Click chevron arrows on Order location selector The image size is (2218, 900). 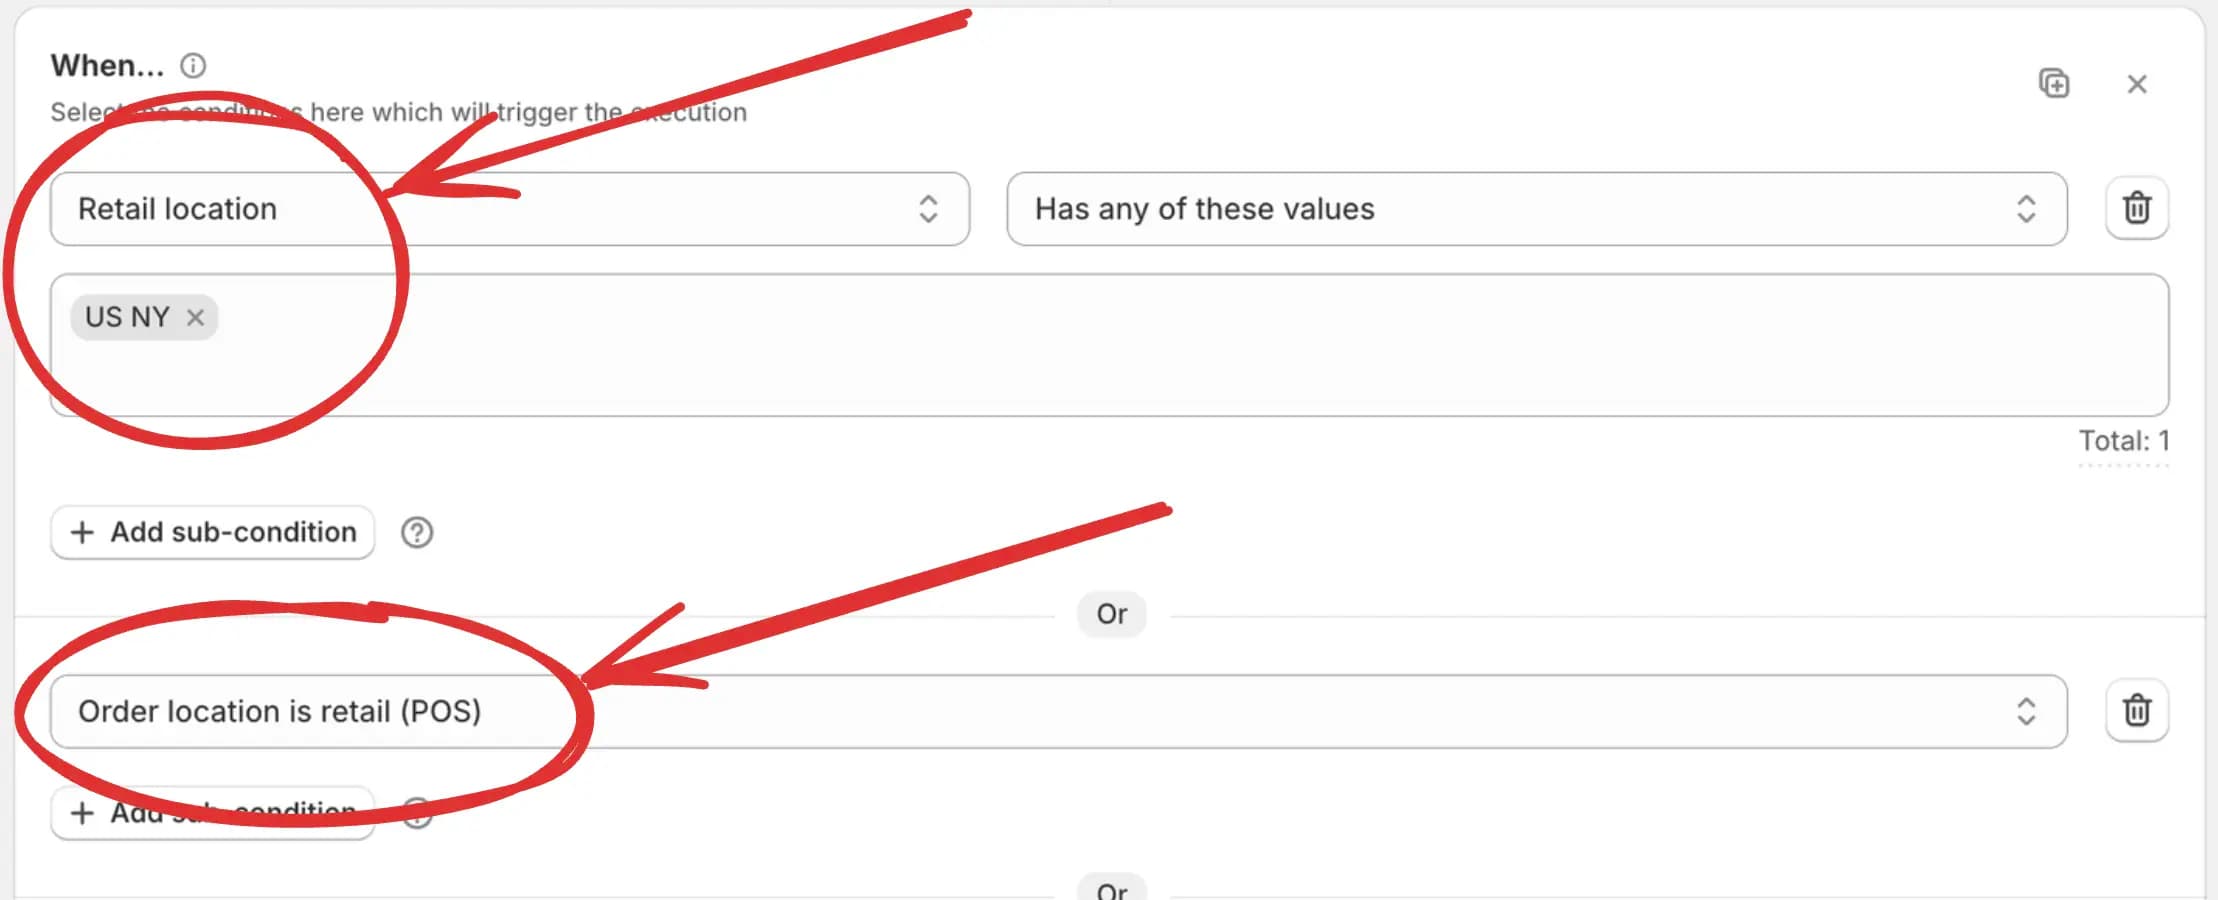point(2026,711)
